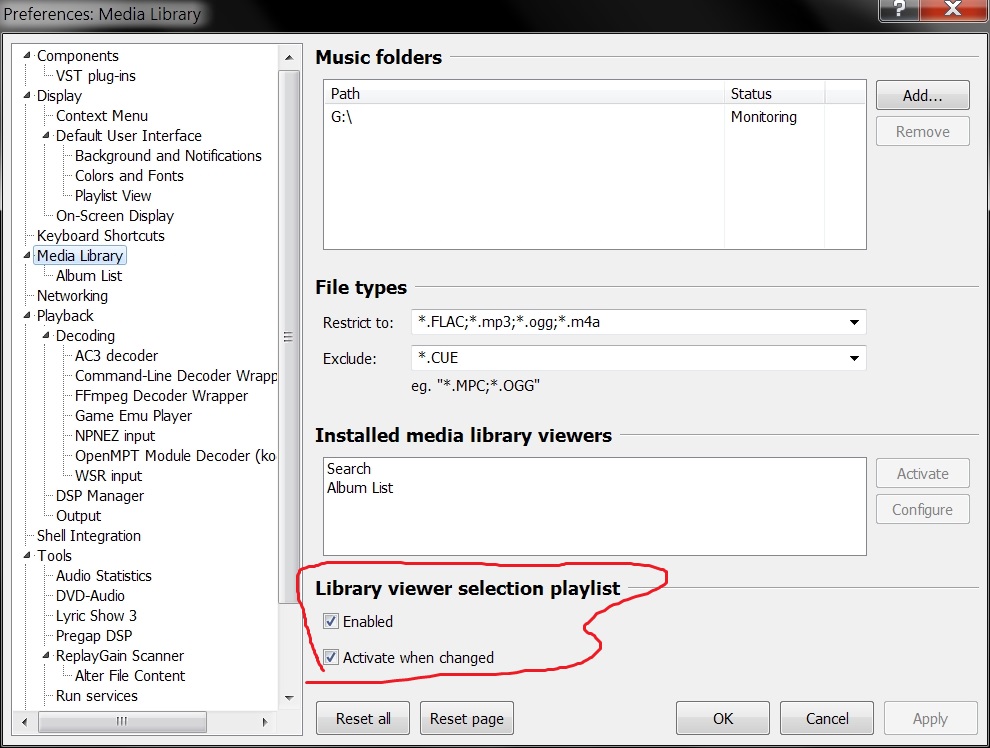Select Search in media library viewers
Image resolution: width=990 pixels, height=748 pixels.
pyautogui.click(x=349, y=469)
